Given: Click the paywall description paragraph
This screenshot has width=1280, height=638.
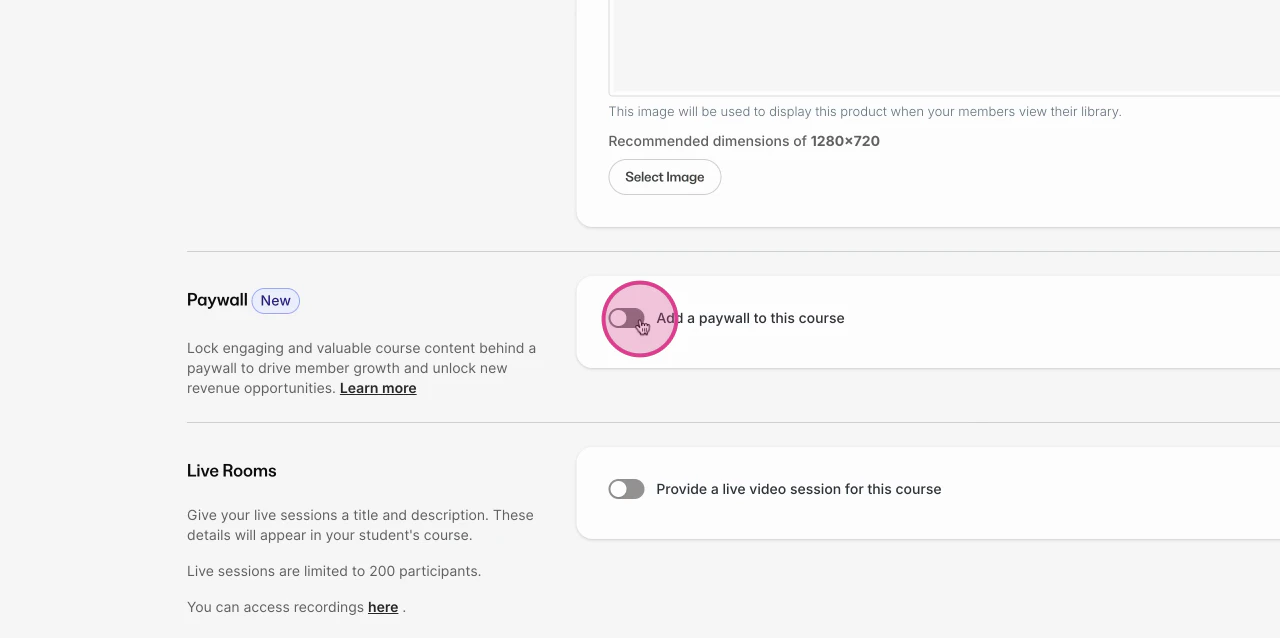Looking at the screenshot, I should pyautogui.click(x=361, y=368).
